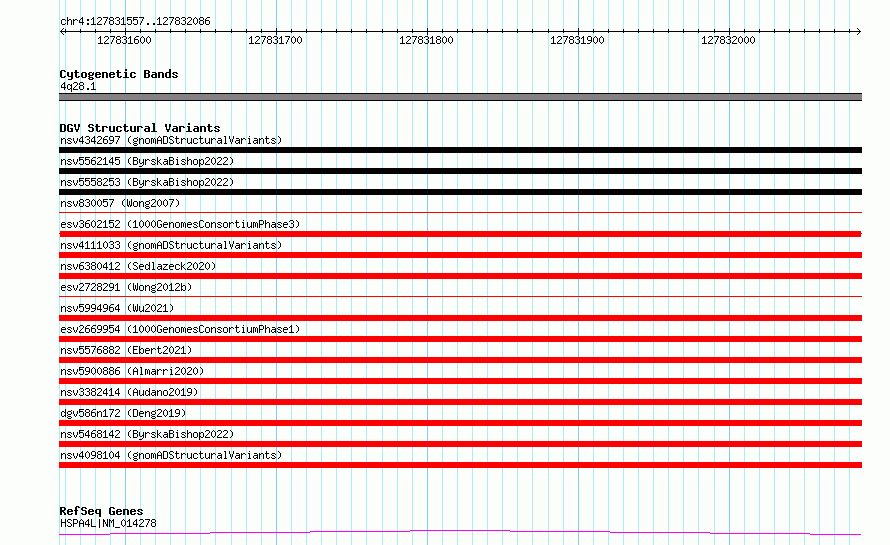Open variant esv3602152 (1000GenomesConsortiumPhase3)
Image resolution: width=890 pixels, height=545 pixels.
(180, 224)
